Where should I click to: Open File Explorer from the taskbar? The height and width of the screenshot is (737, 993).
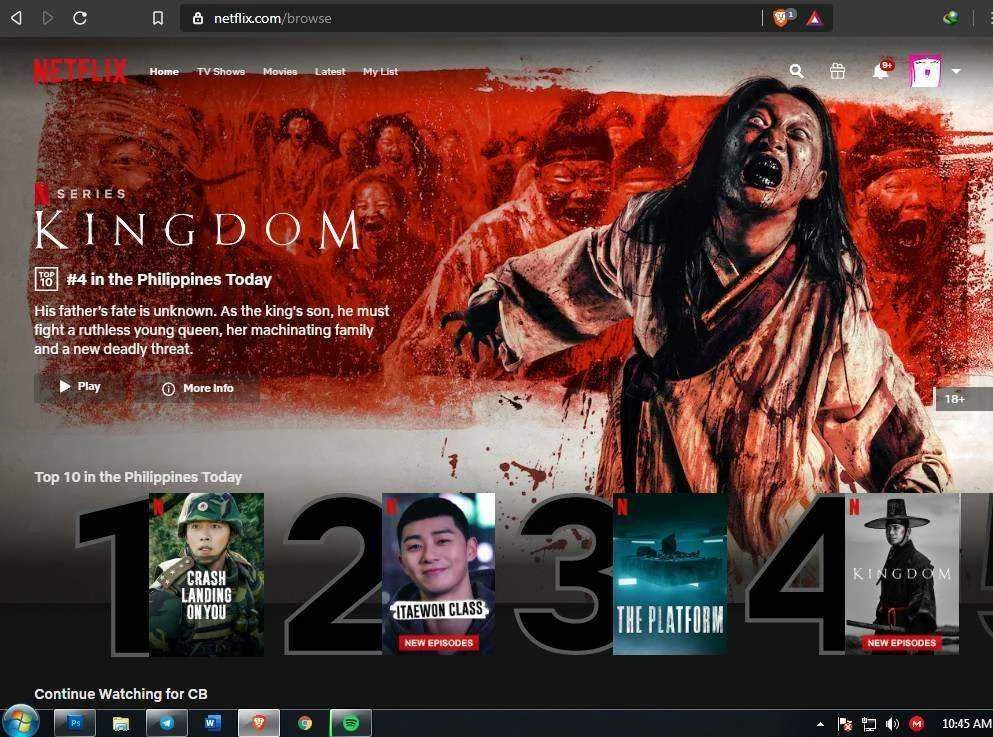pos(120,722)
